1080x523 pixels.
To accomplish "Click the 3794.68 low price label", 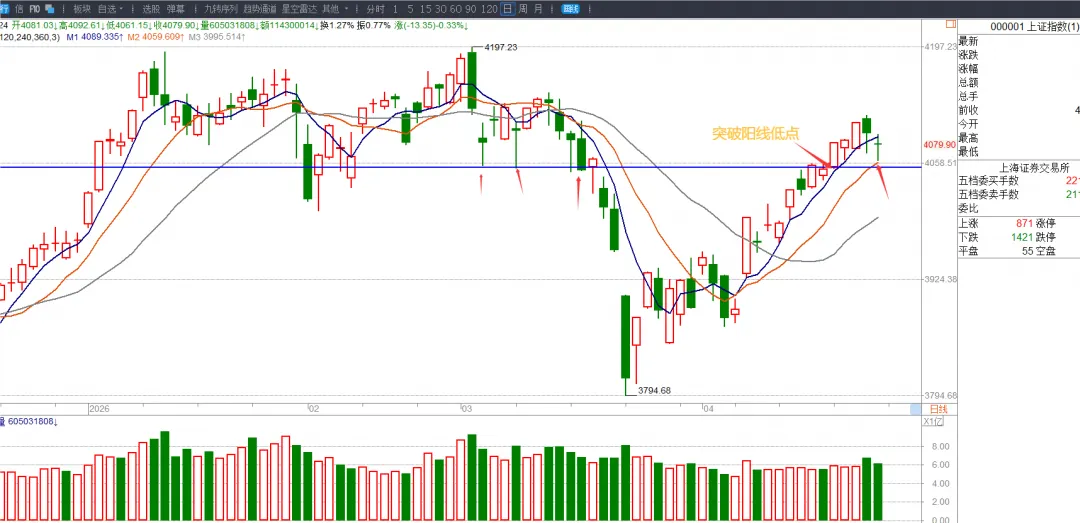I will click(654, 390).
